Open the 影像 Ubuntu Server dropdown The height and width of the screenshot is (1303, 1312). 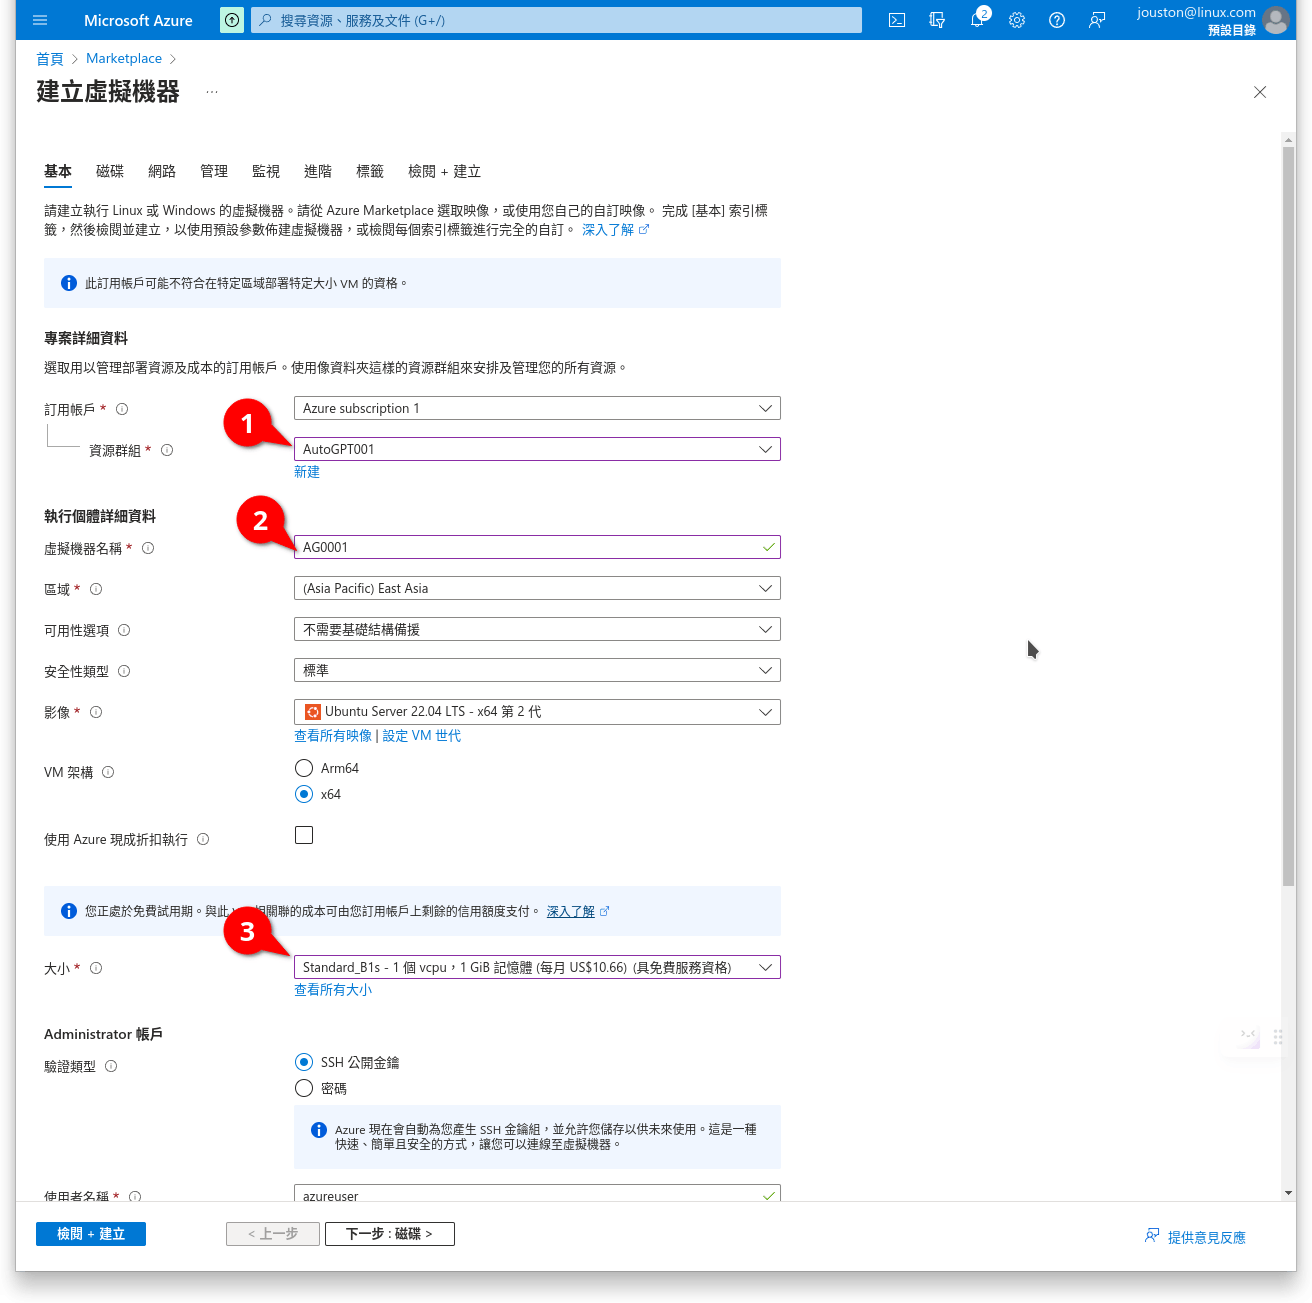537,711
